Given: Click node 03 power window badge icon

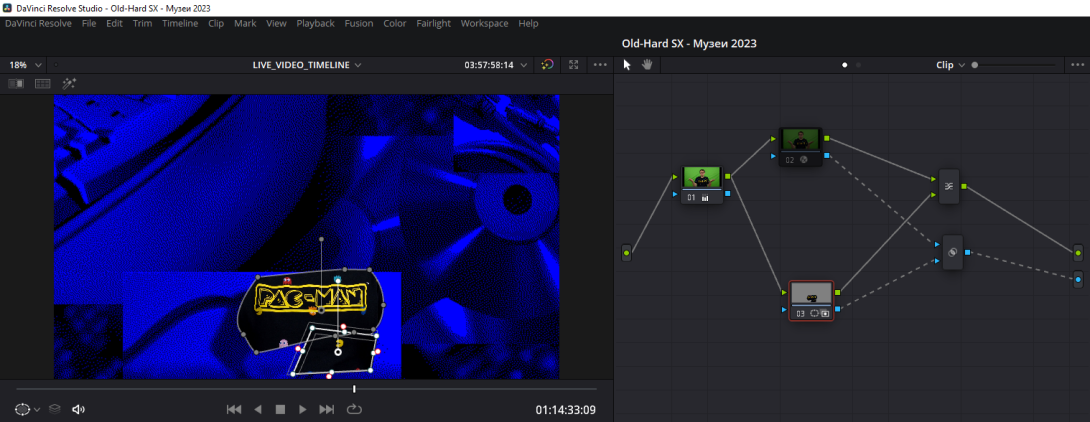Looking at the screenshot, I should [x=813, y=314].
